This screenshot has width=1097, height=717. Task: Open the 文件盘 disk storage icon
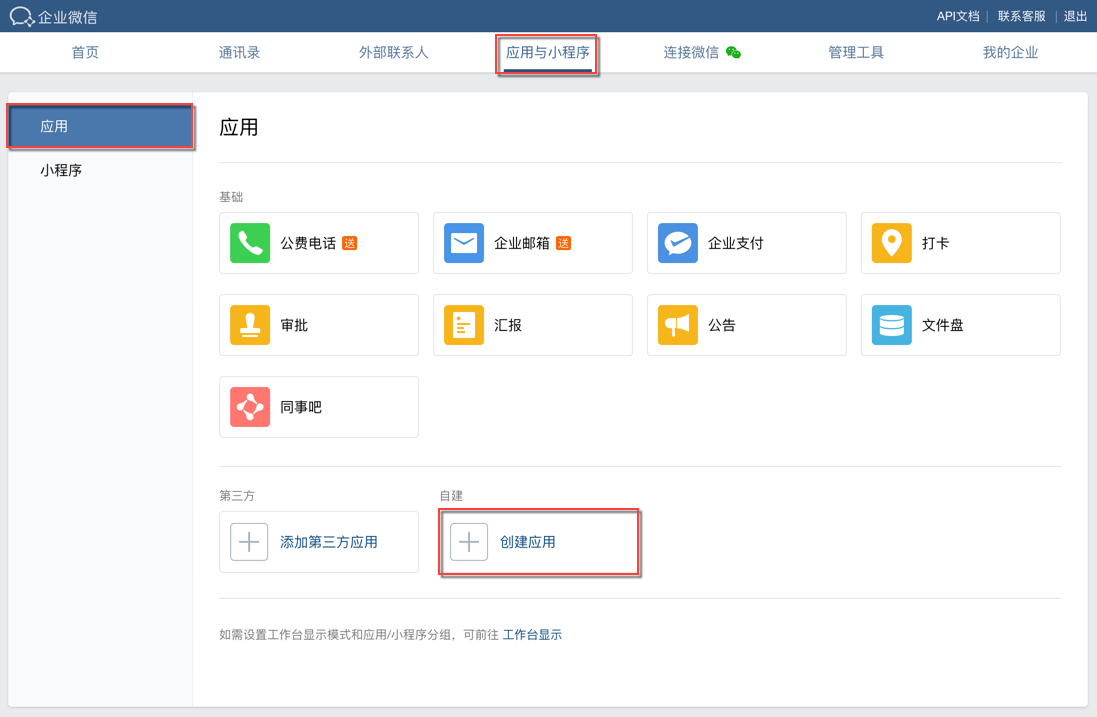tap(892, 325)
